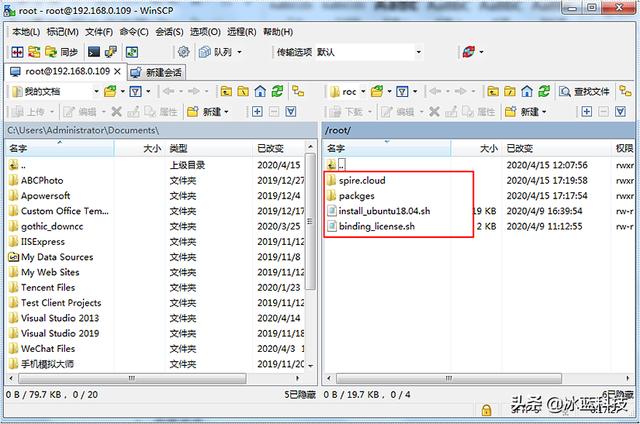
Task: Open the Session (会话) menu
Action: 169,31
